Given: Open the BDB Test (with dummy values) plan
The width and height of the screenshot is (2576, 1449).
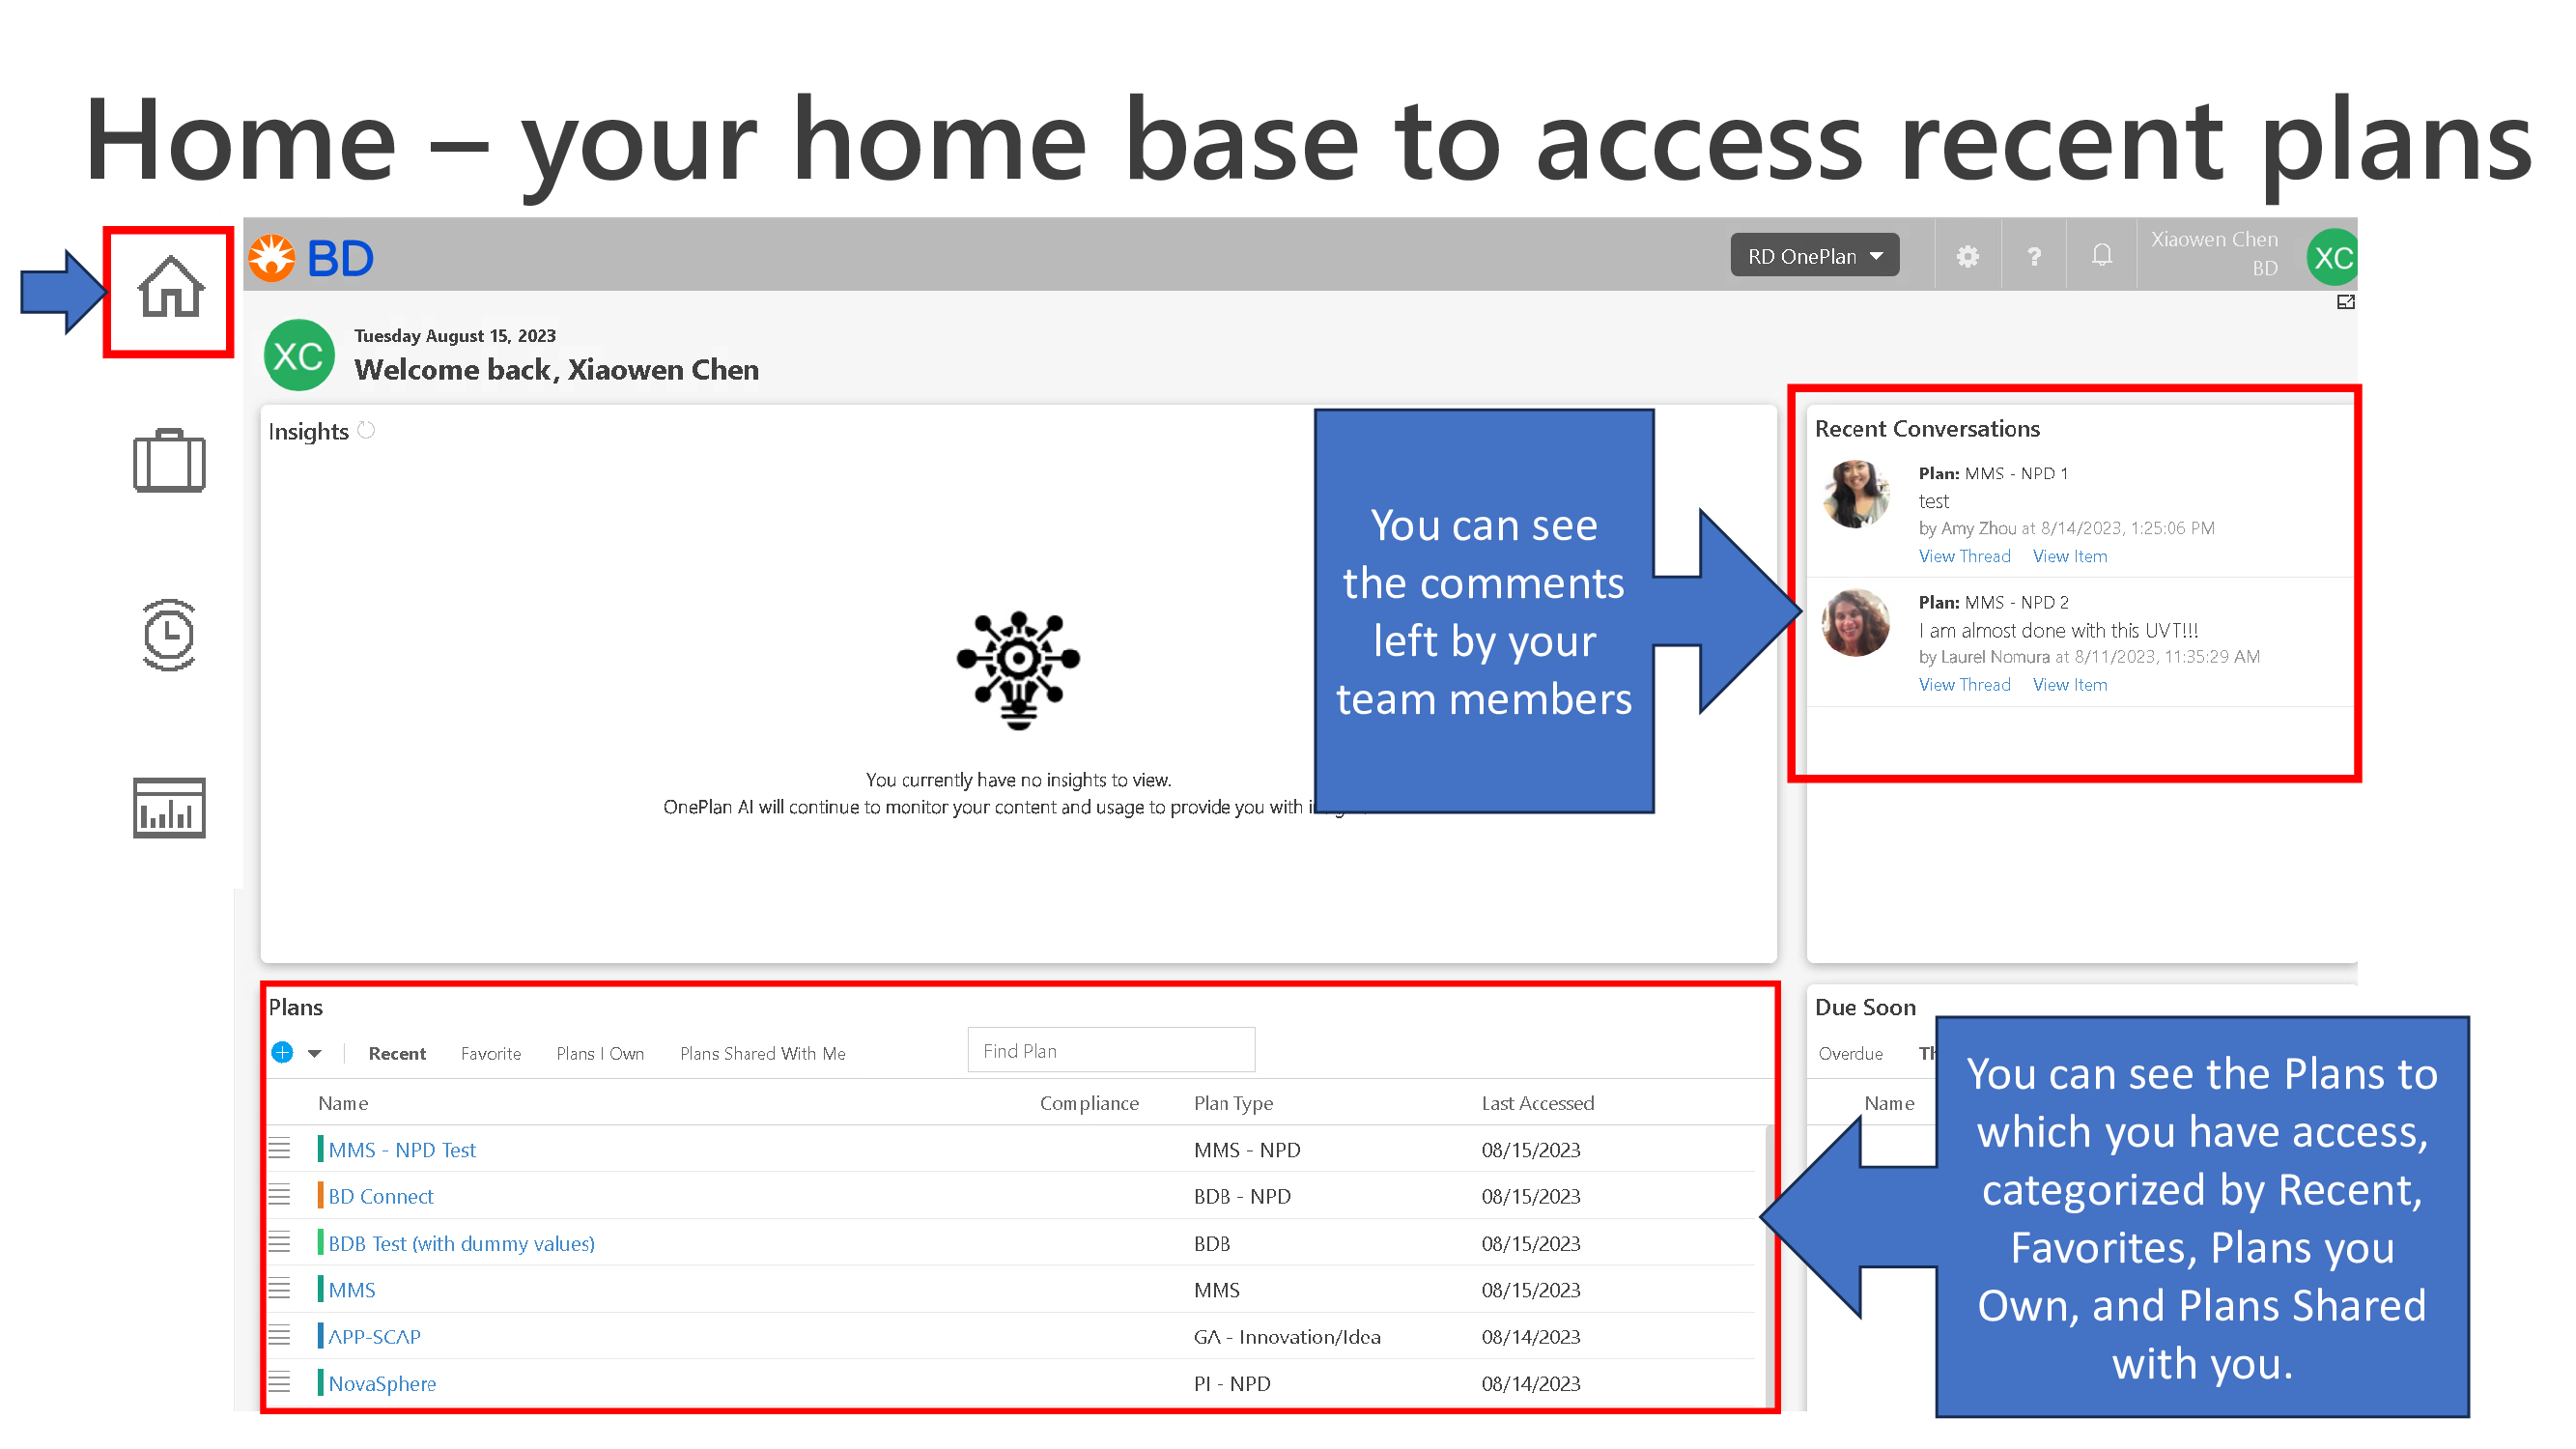Looking at the screenshot, I should [x=461, y=1243].
